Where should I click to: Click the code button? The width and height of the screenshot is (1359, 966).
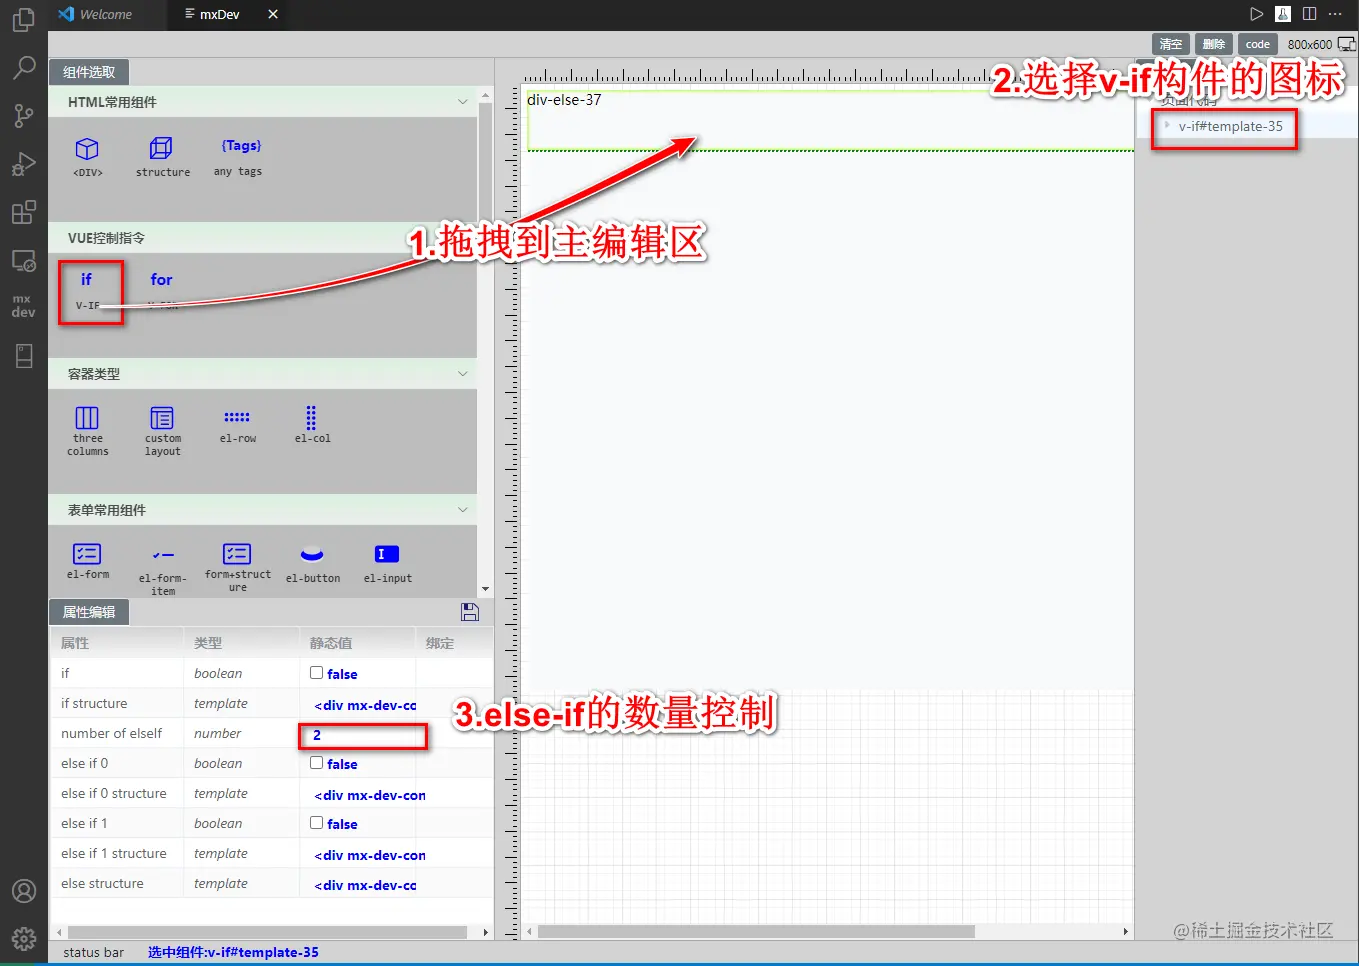click(x=1258, y=44)
